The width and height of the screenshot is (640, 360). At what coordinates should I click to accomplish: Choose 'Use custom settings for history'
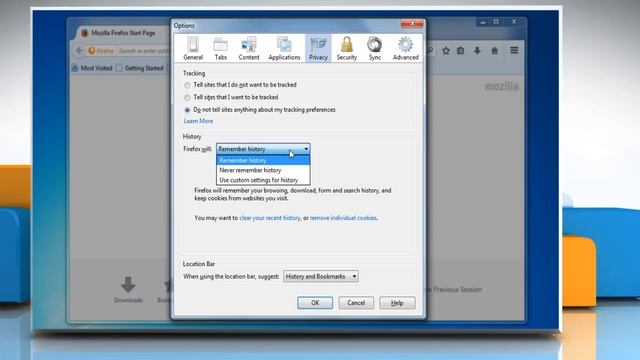tap(263, 180)
